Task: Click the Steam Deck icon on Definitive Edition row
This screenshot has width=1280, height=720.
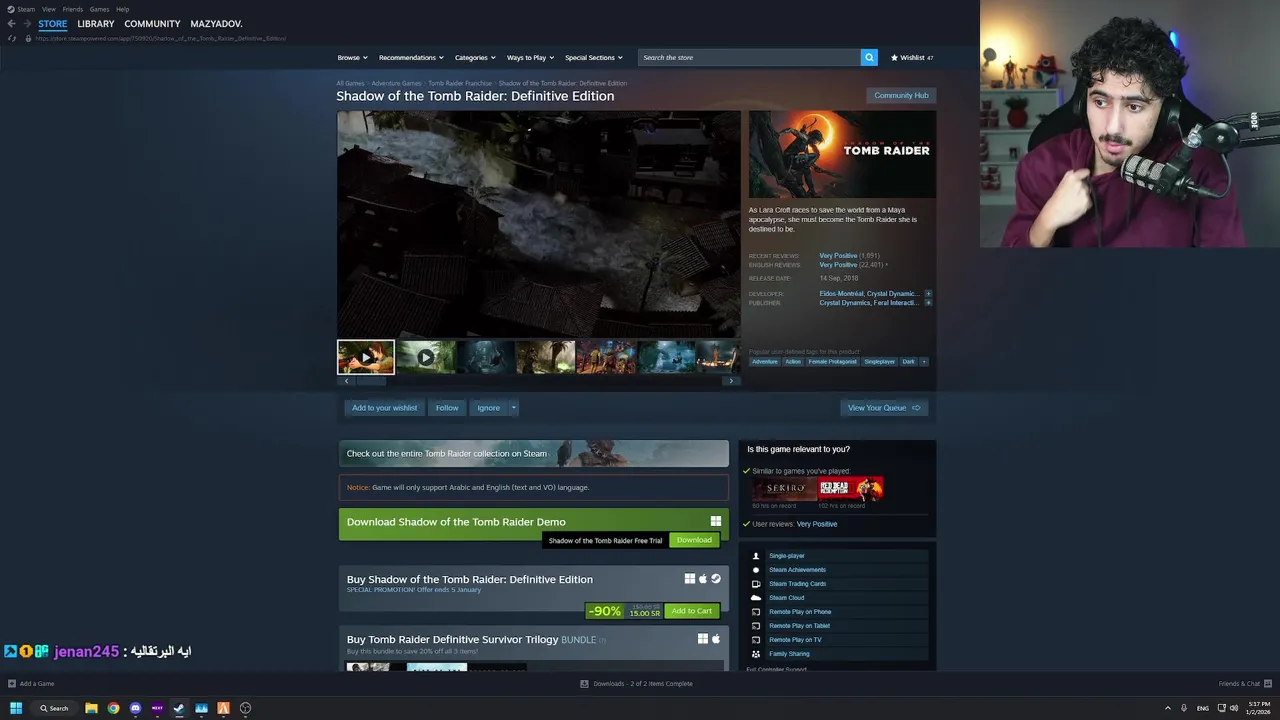Action: tap(716, 579)
